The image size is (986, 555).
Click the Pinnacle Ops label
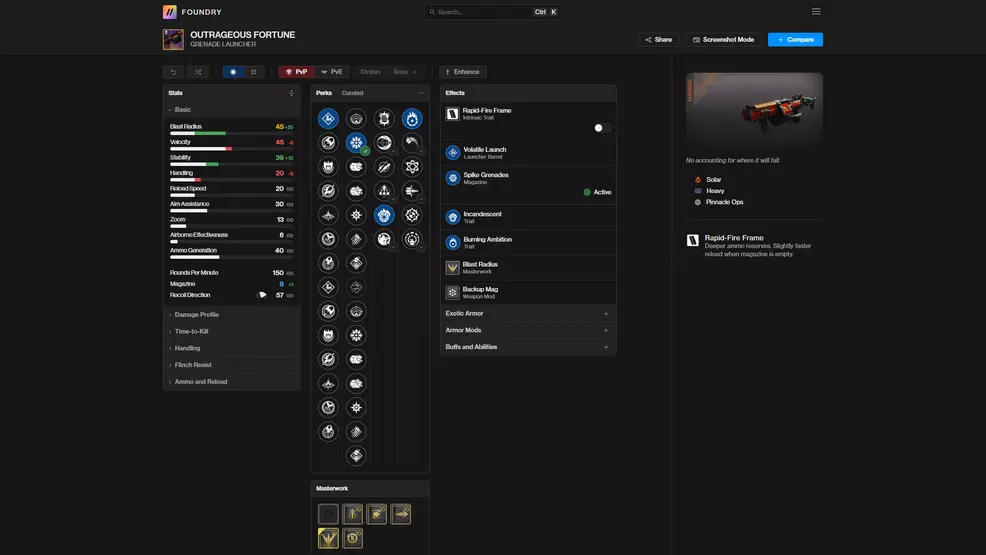click(724, 202)
